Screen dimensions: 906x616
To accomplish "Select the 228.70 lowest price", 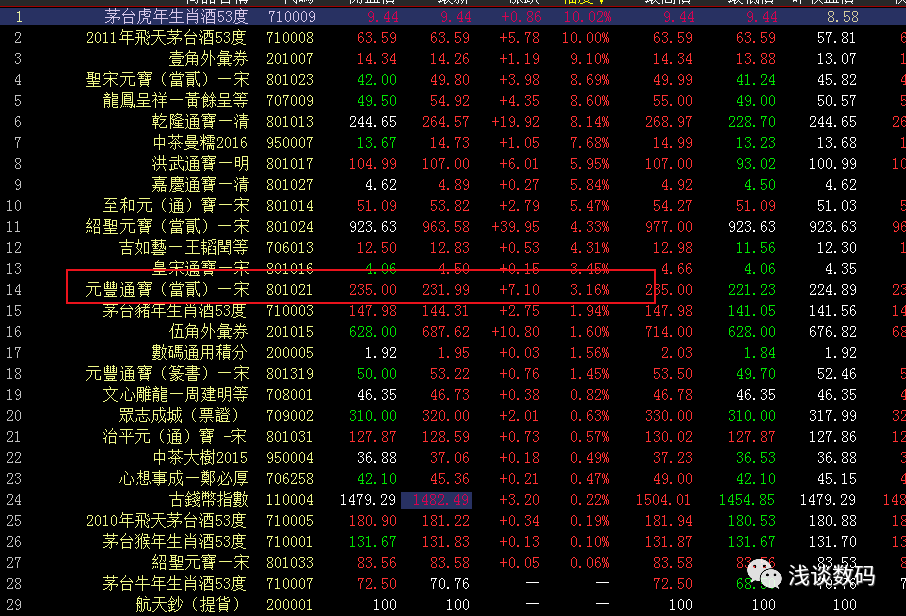I will pyautogui.click(x=752, y=122).
